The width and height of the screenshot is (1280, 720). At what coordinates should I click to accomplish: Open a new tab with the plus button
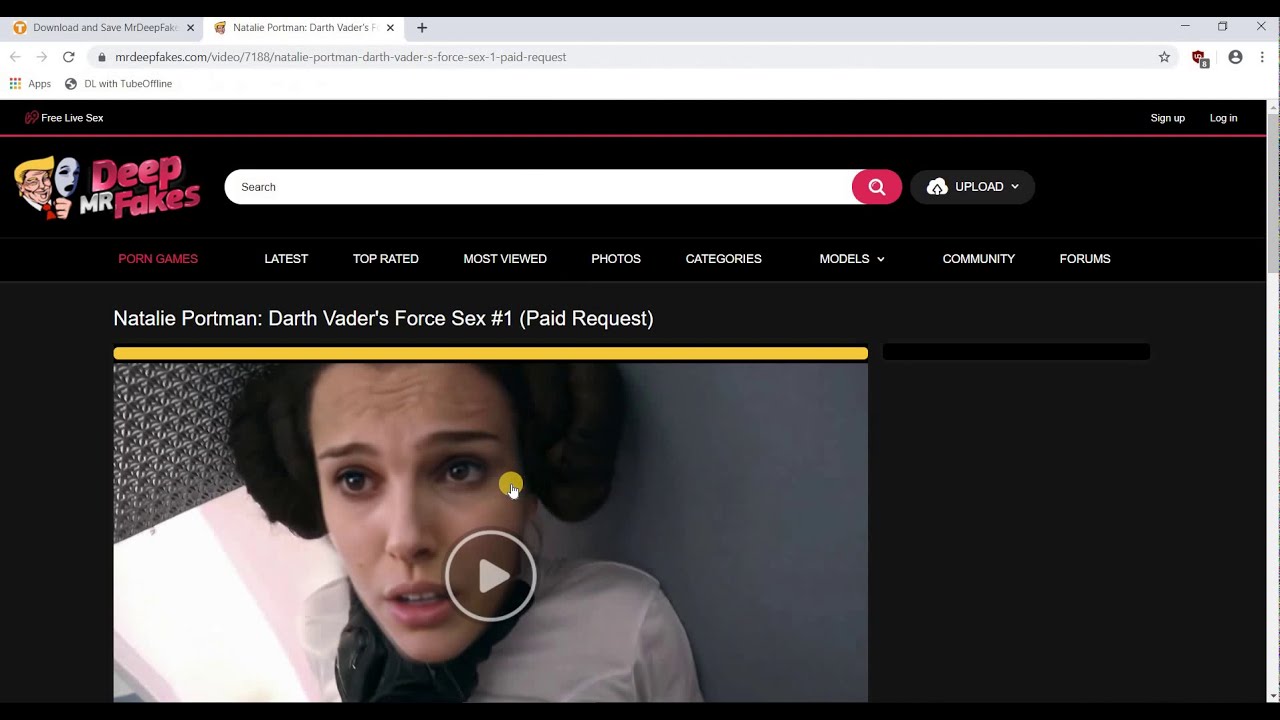422,28
